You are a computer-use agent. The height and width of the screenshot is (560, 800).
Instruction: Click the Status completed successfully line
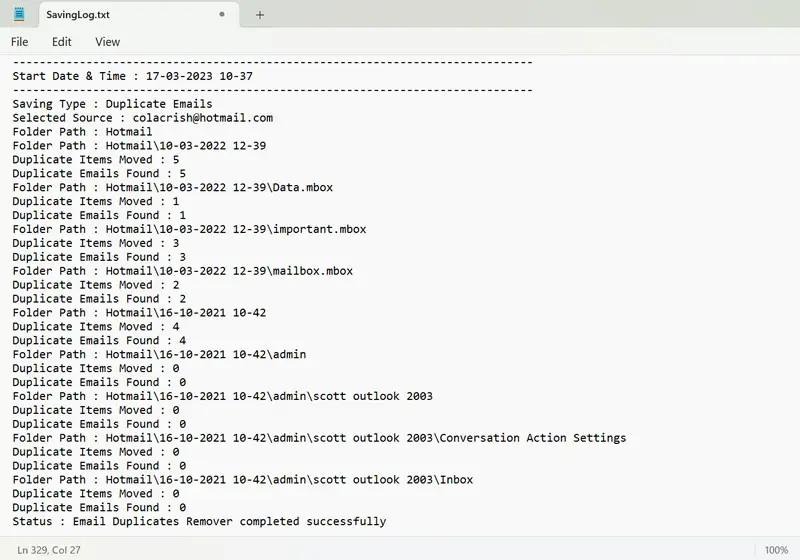pyautogui.click(x=198, y=522)
